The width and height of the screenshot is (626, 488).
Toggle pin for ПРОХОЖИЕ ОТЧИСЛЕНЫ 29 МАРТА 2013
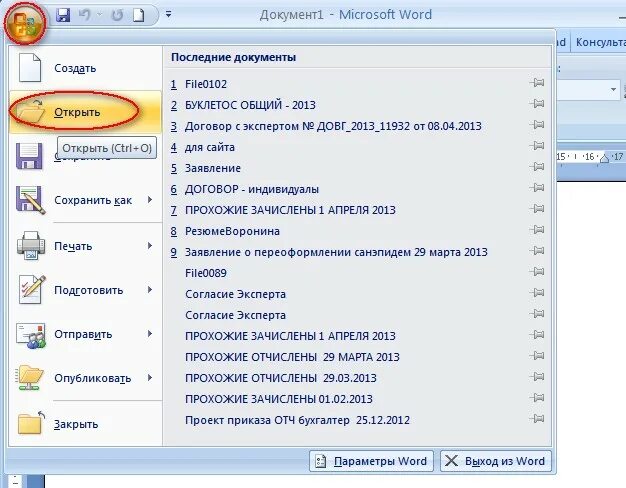point(537,356)
